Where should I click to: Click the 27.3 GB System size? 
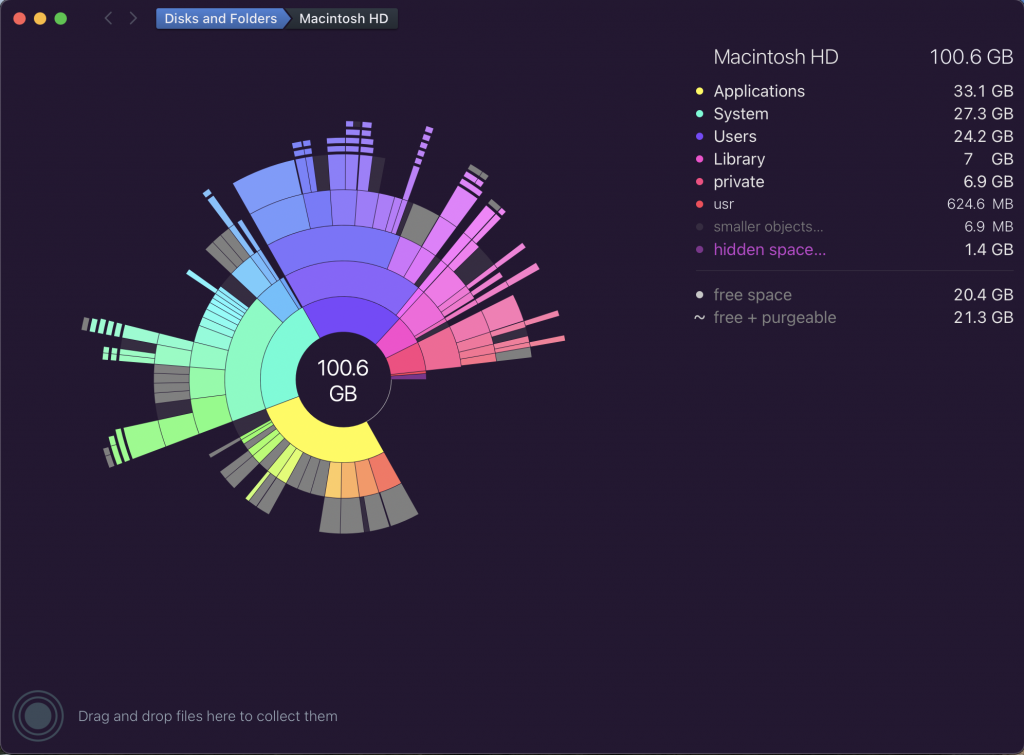984,114
